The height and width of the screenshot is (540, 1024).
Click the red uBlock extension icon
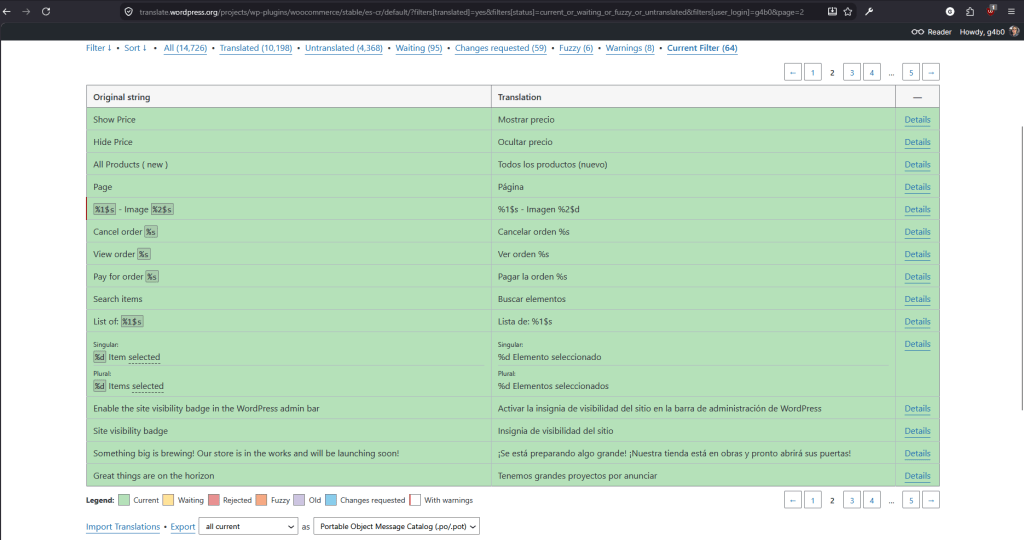click(991, 10)
